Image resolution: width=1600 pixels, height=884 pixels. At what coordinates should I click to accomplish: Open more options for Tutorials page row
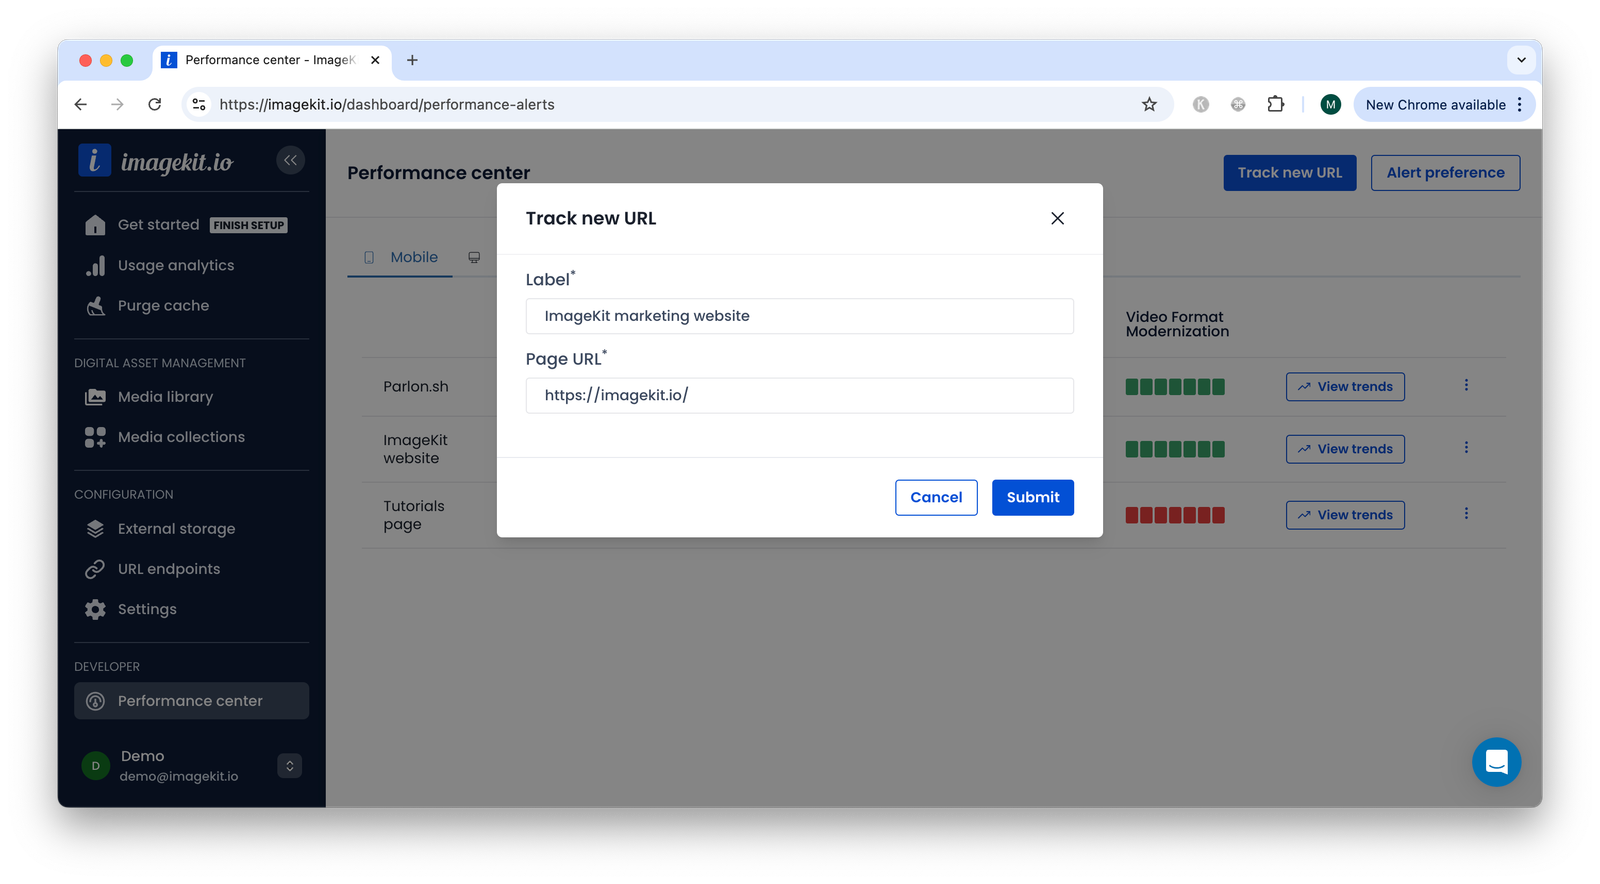pos(1466,514)
